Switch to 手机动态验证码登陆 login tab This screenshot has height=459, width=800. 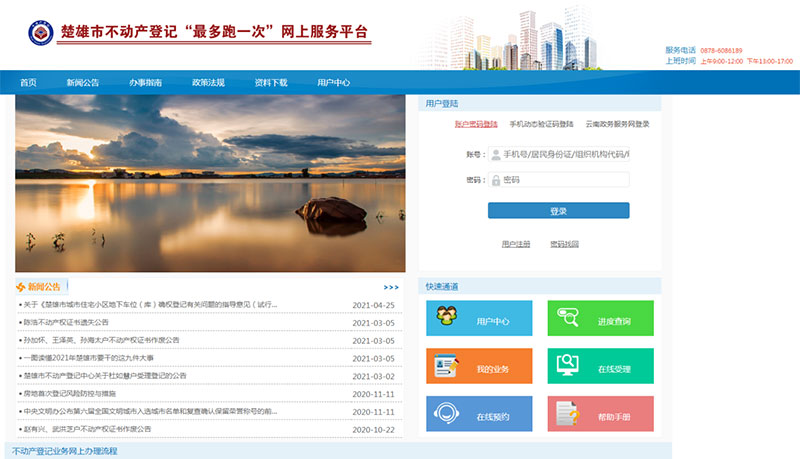[x=541, y=125]
